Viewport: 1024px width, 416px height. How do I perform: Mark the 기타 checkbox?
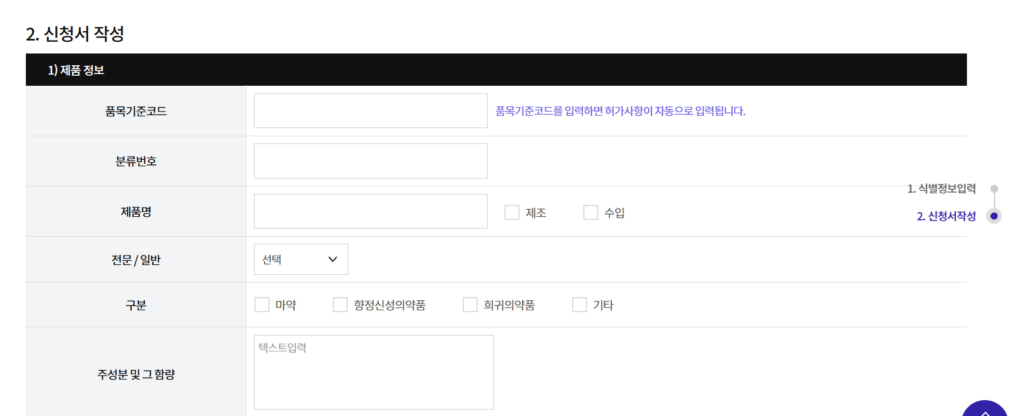pos(580,305)
